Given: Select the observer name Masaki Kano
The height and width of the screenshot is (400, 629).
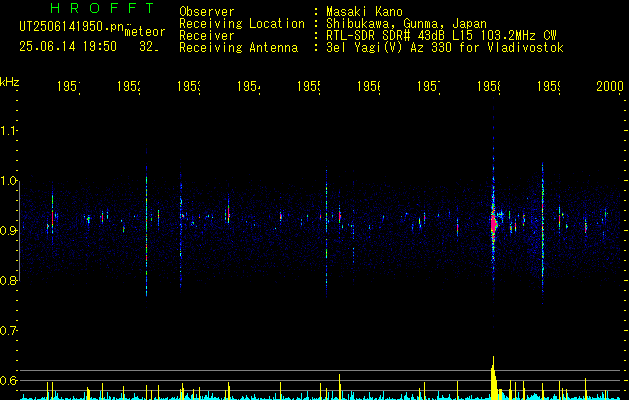Looking at the screenshot, I should tap(364, 11).
